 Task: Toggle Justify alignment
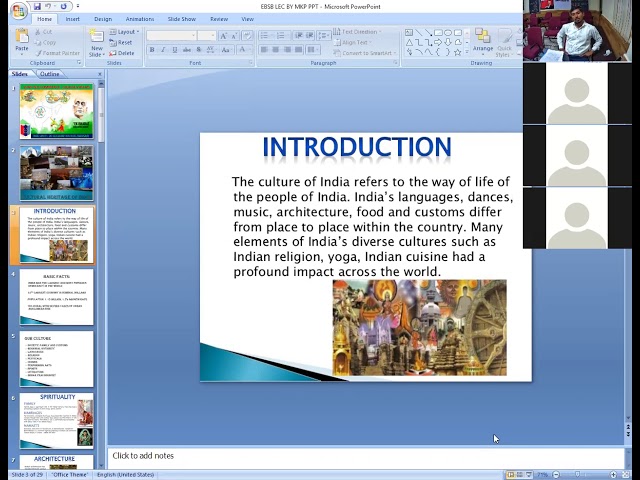tap(299, 50)
